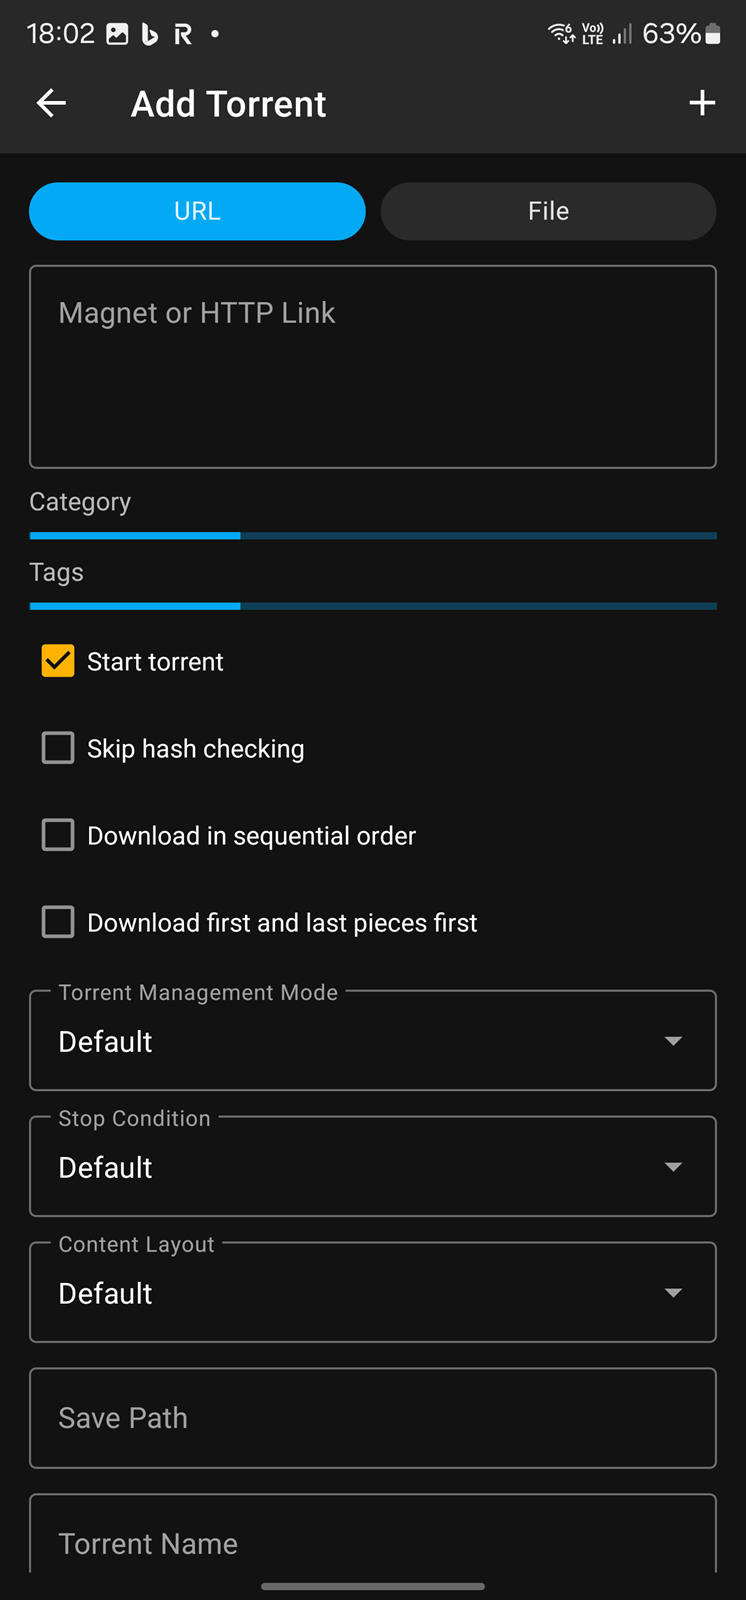Viewport: 746px width, 1600px height.
Task: Tap the gallery notification icon in status bar
Action: (x=117, y=34)
